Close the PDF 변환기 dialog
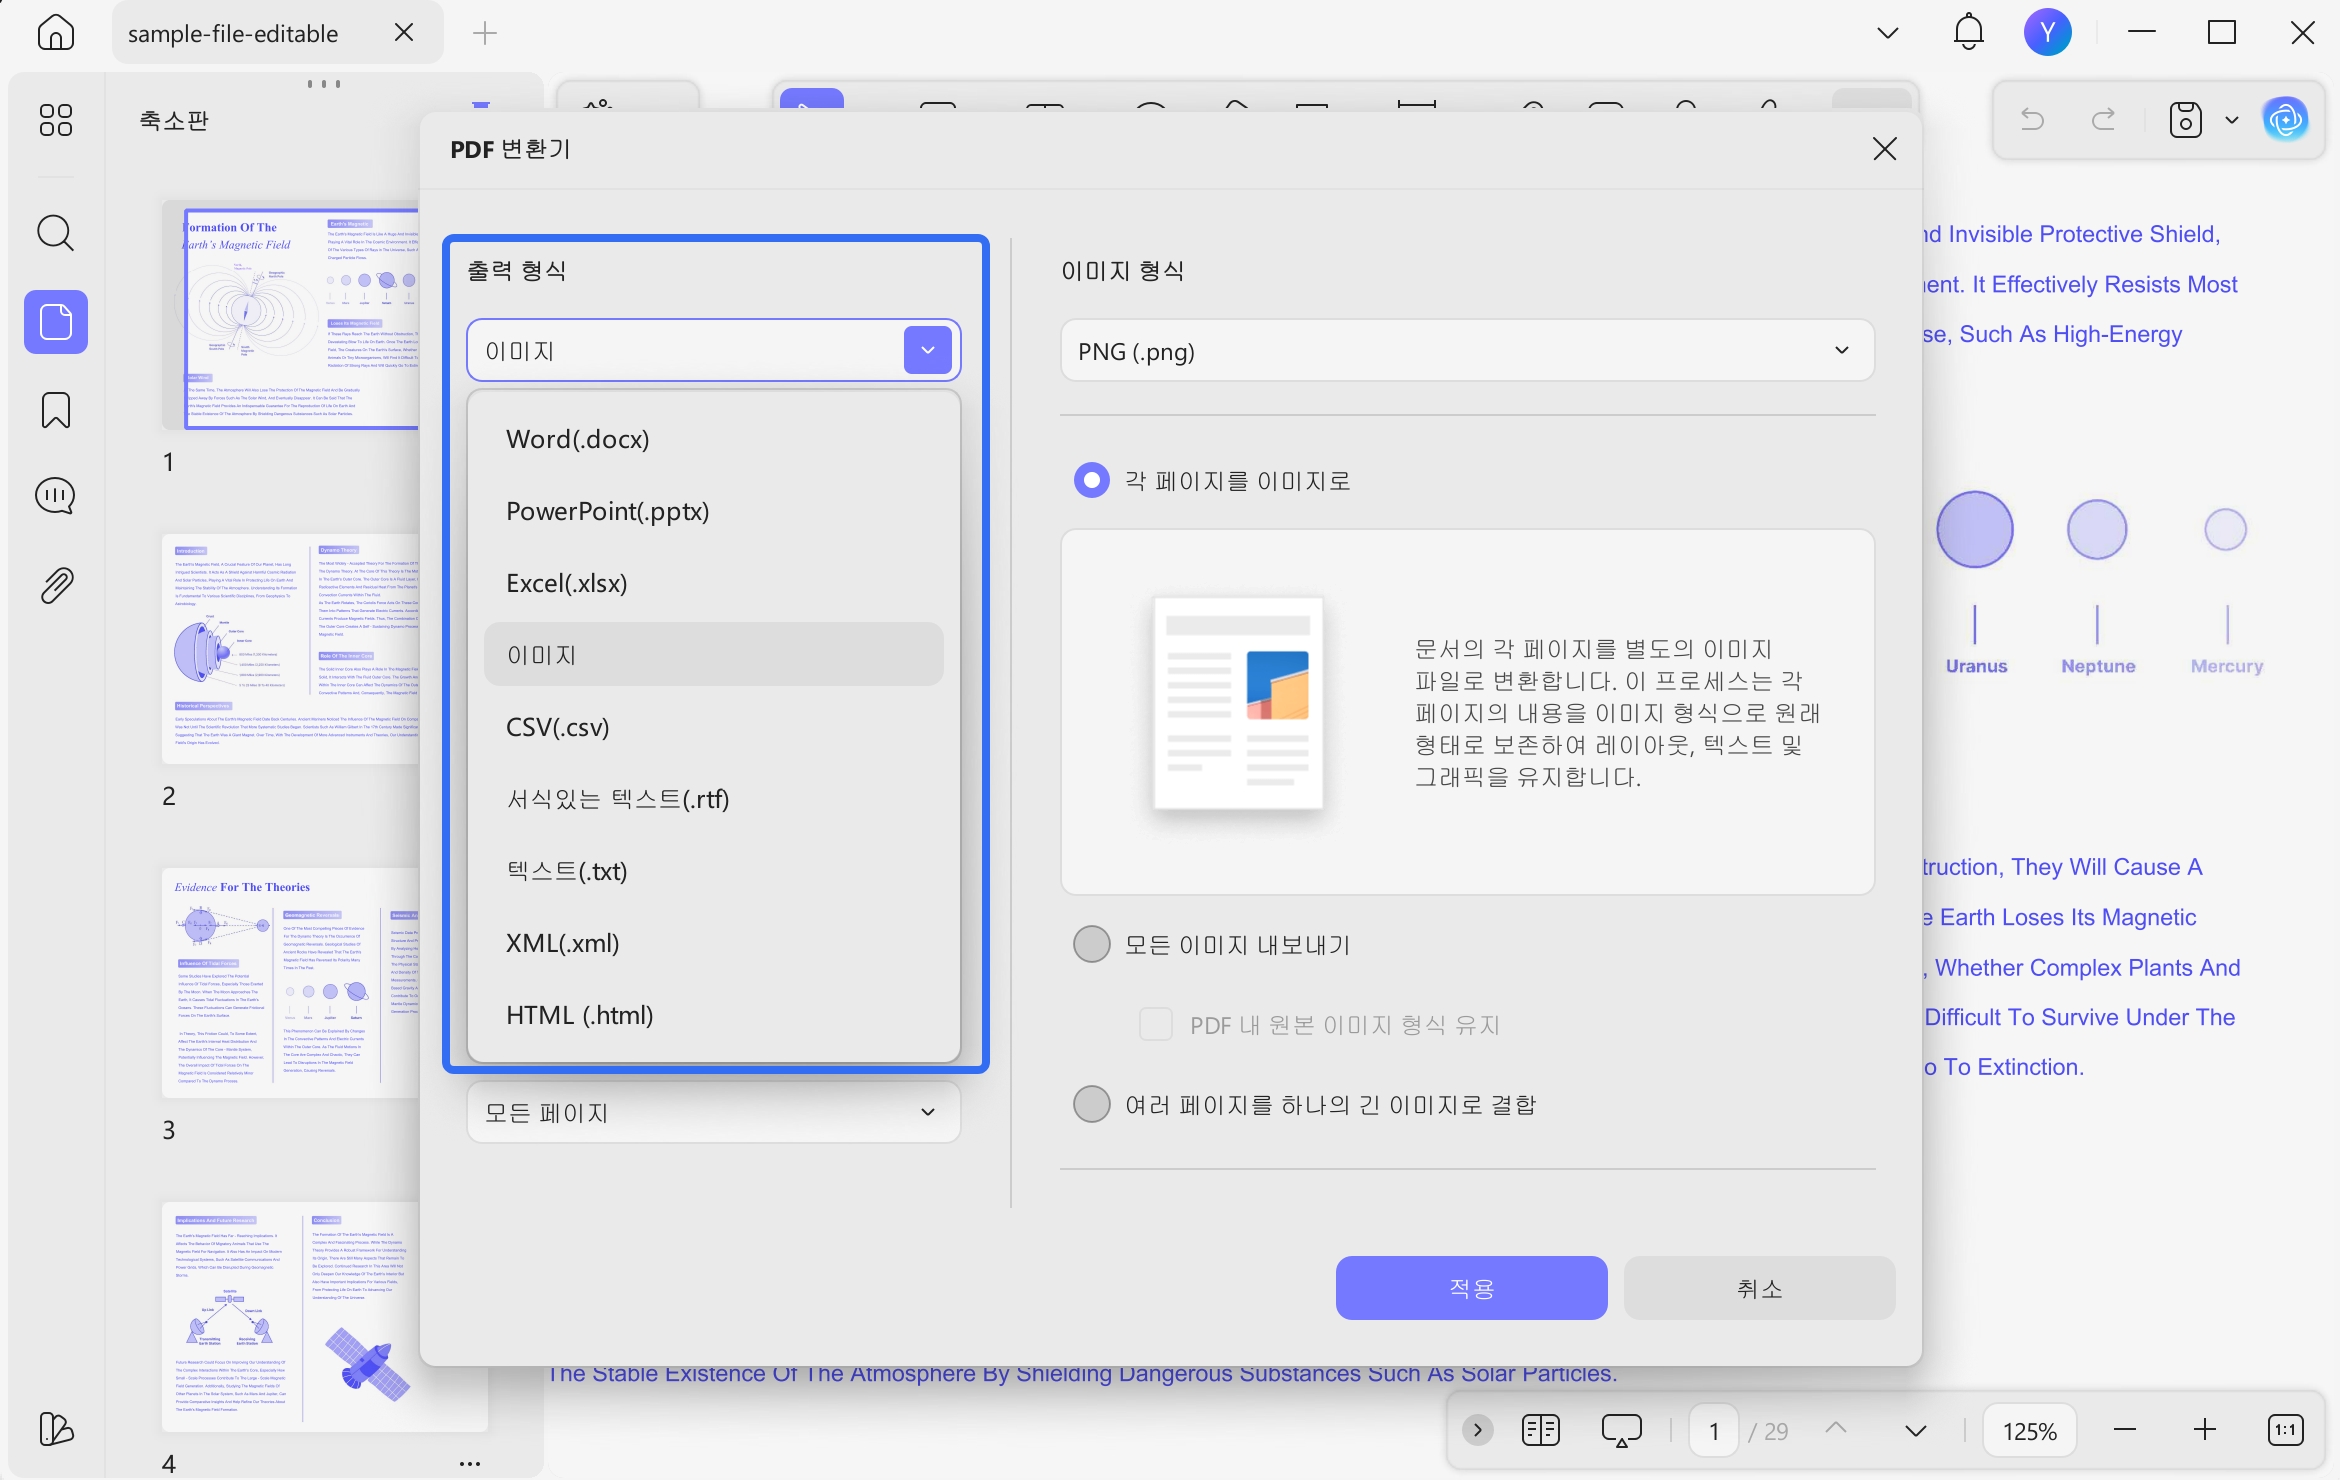Viewport: 2340px width, 1480px height. [1884, 149]
